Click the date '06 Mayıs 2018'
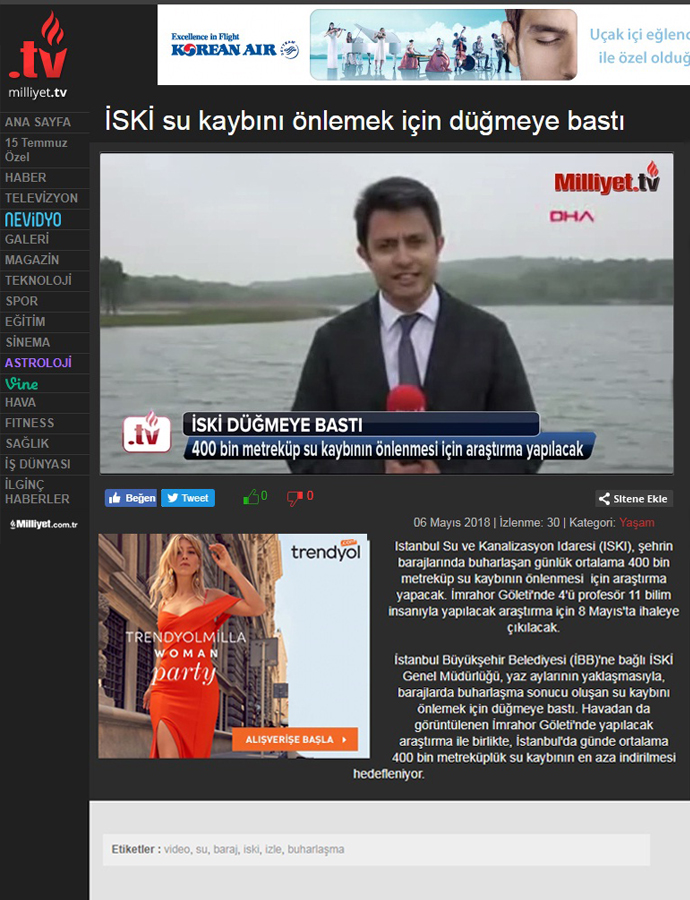The width and height of the screenshot is (690, 900). 452,523
